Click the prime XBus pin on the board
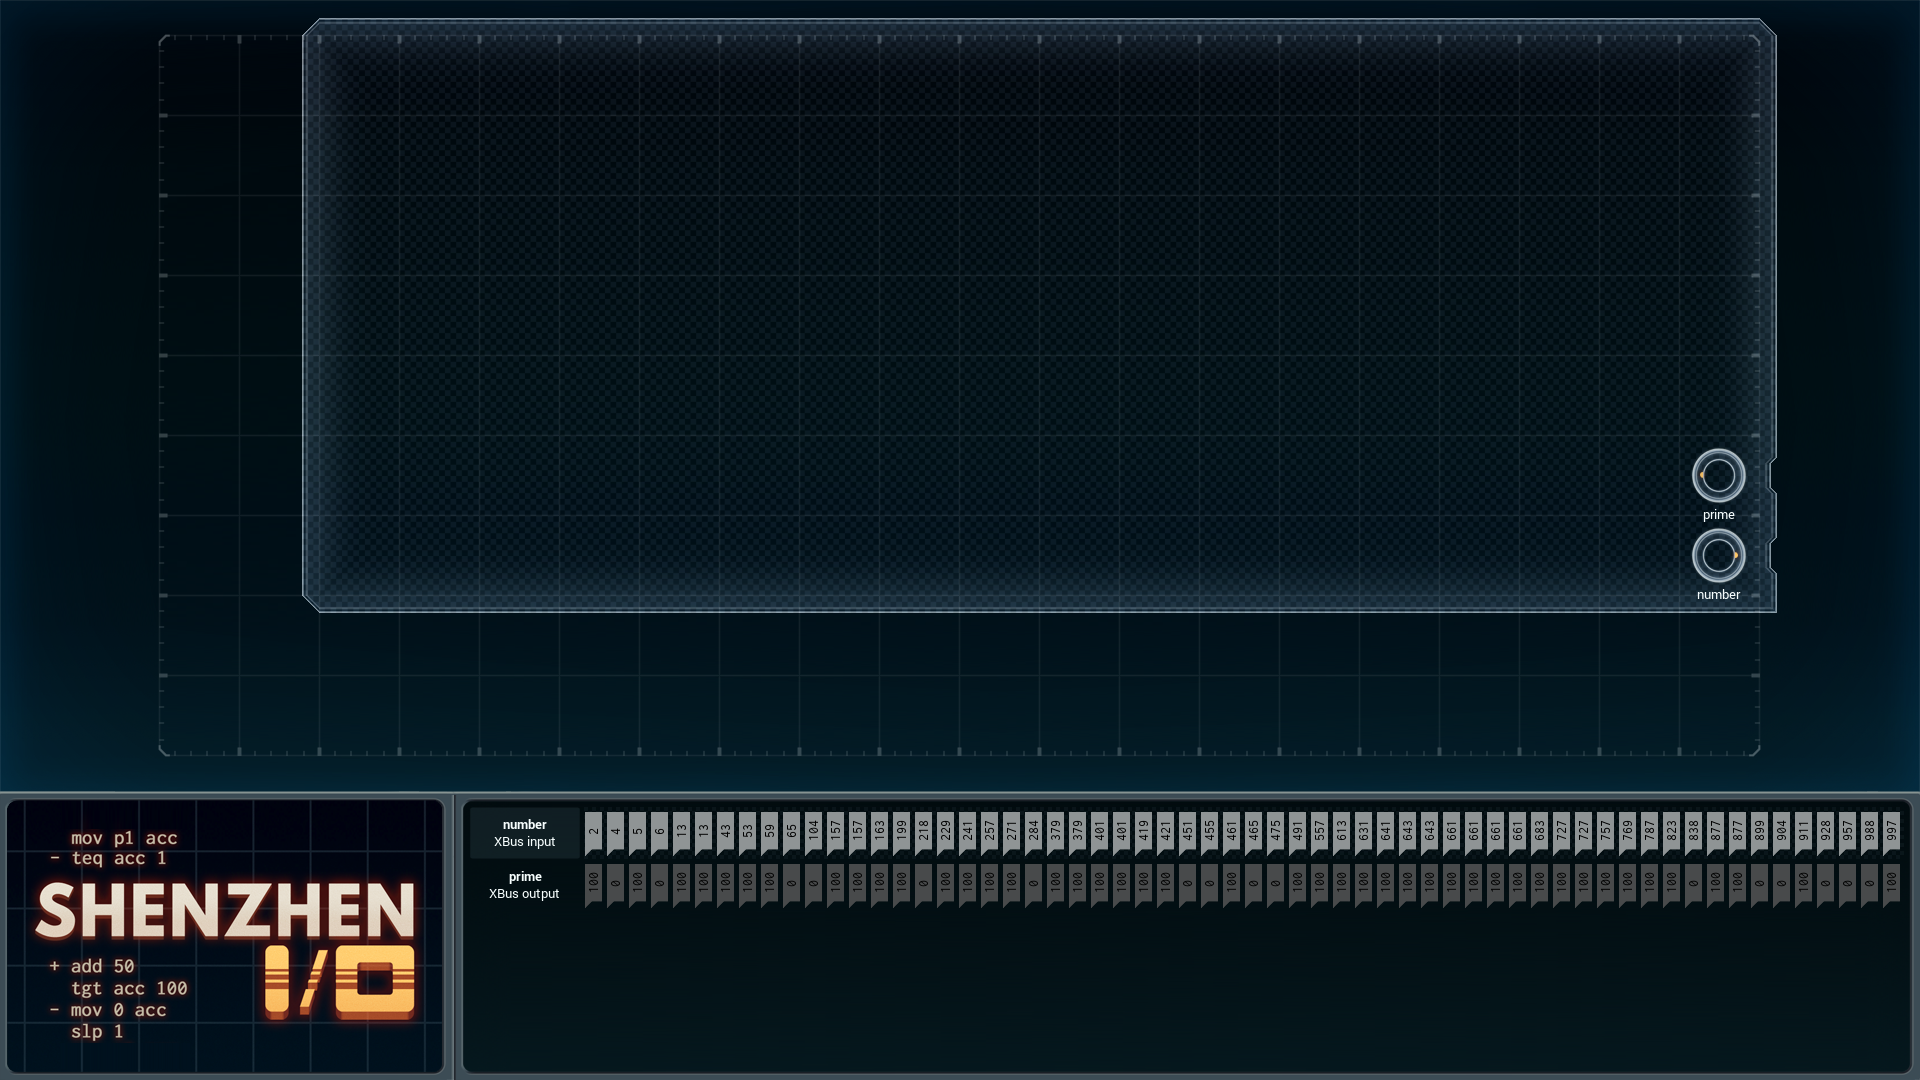The width and height of the screenshot is (1920, 1080). (x=1718, y=476)
